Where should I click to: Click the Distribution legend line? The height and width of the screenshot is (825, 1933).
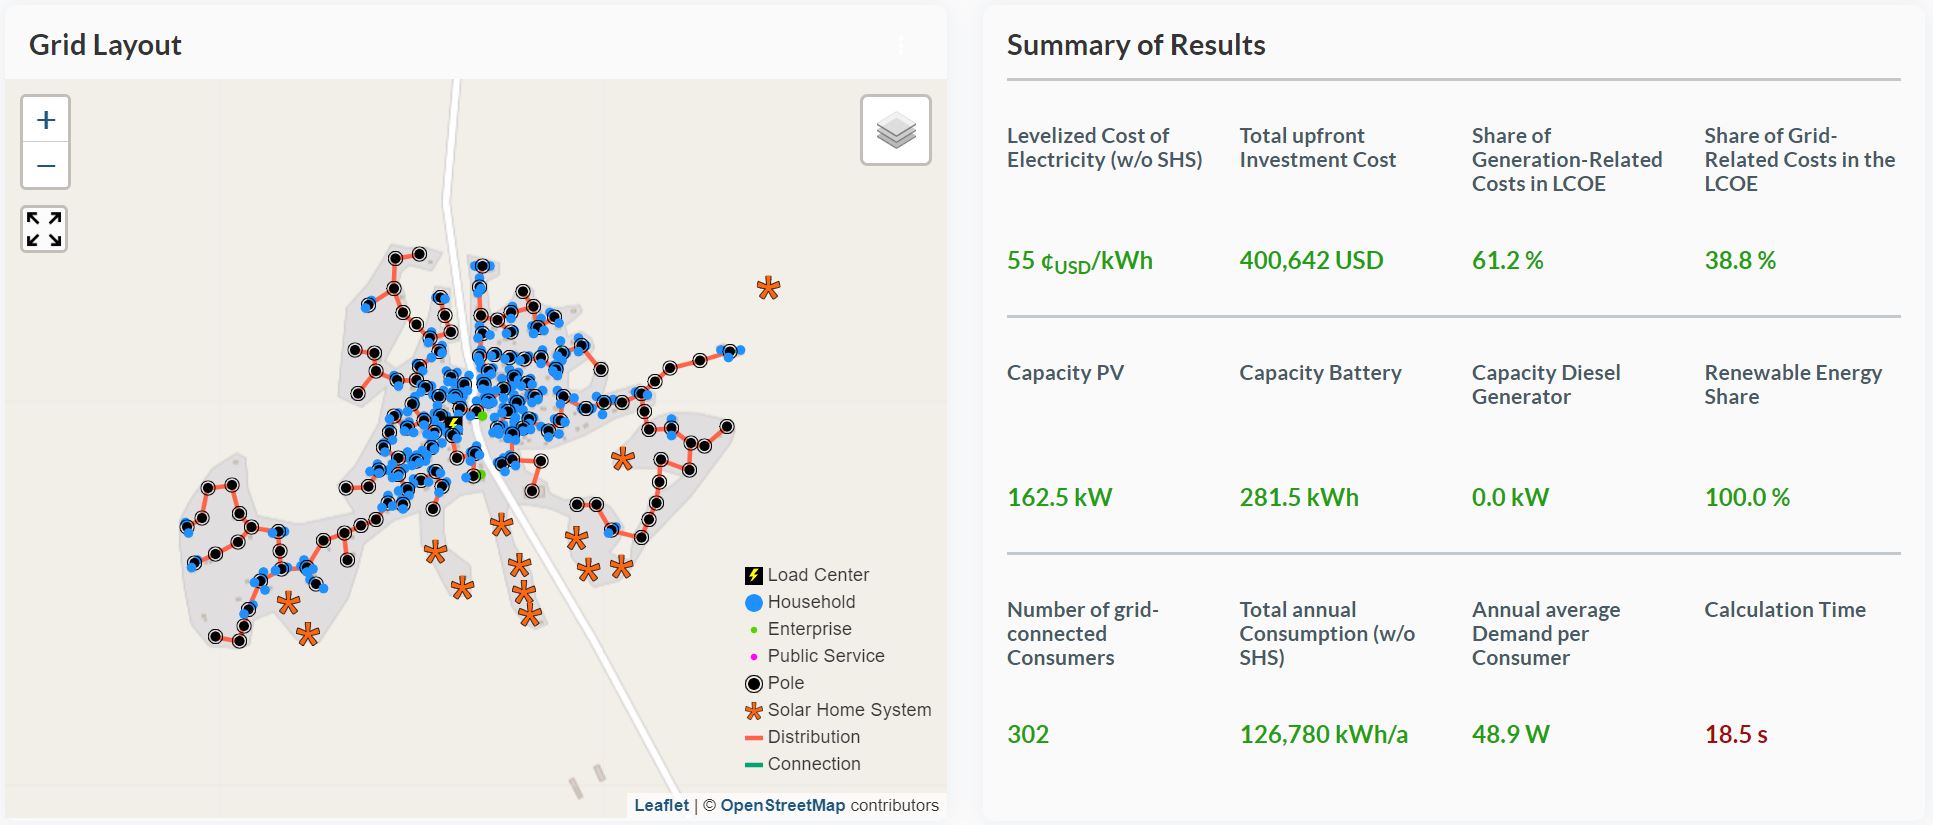[754, 738]
